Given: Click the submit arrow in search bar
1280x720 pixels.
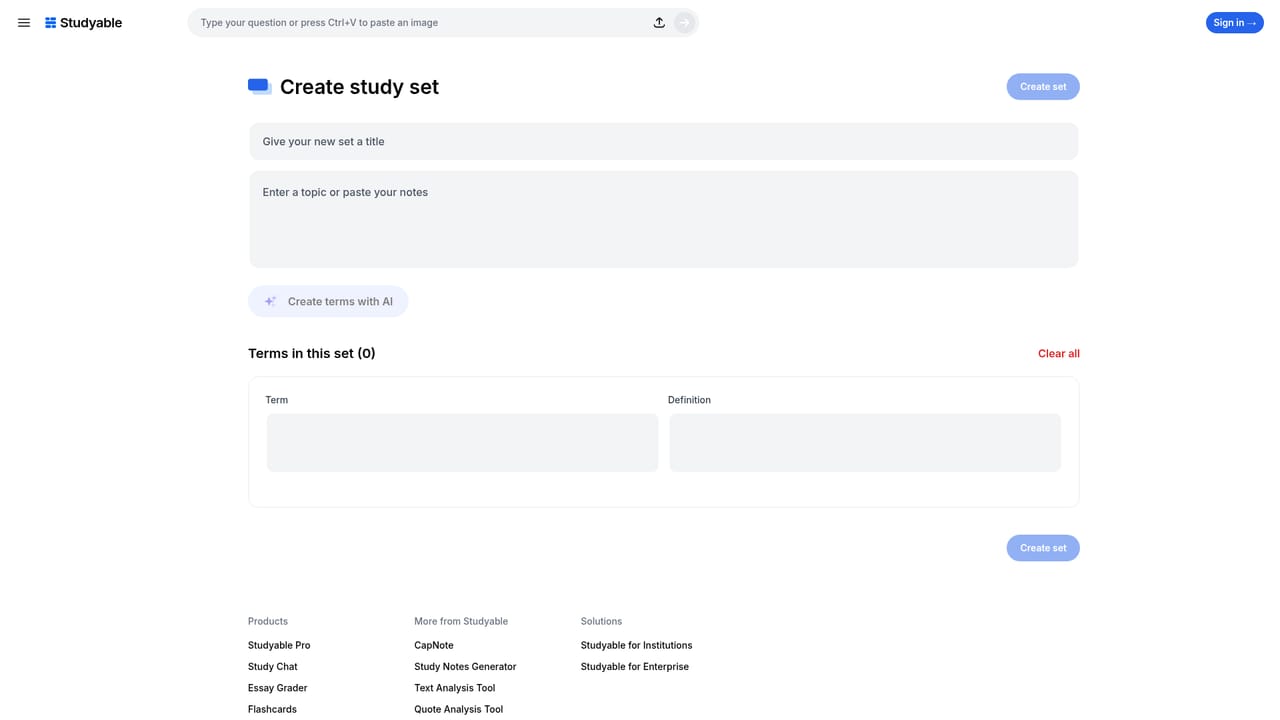Looking at the screenshot, I should [684, 23].
